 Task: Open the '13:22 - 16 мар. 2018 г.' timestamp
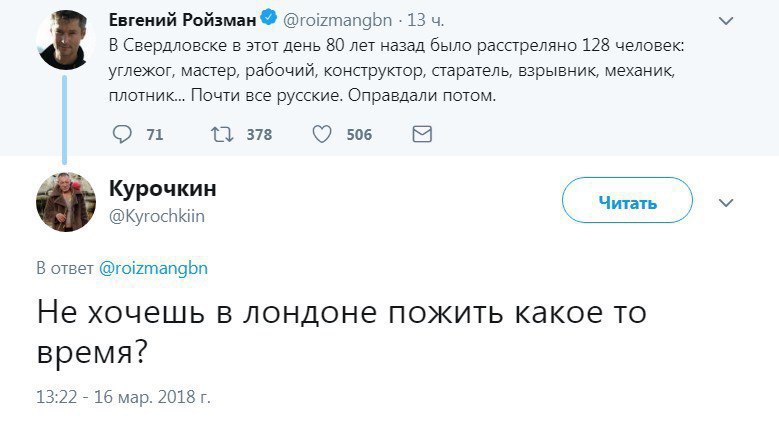click(124, 396)
